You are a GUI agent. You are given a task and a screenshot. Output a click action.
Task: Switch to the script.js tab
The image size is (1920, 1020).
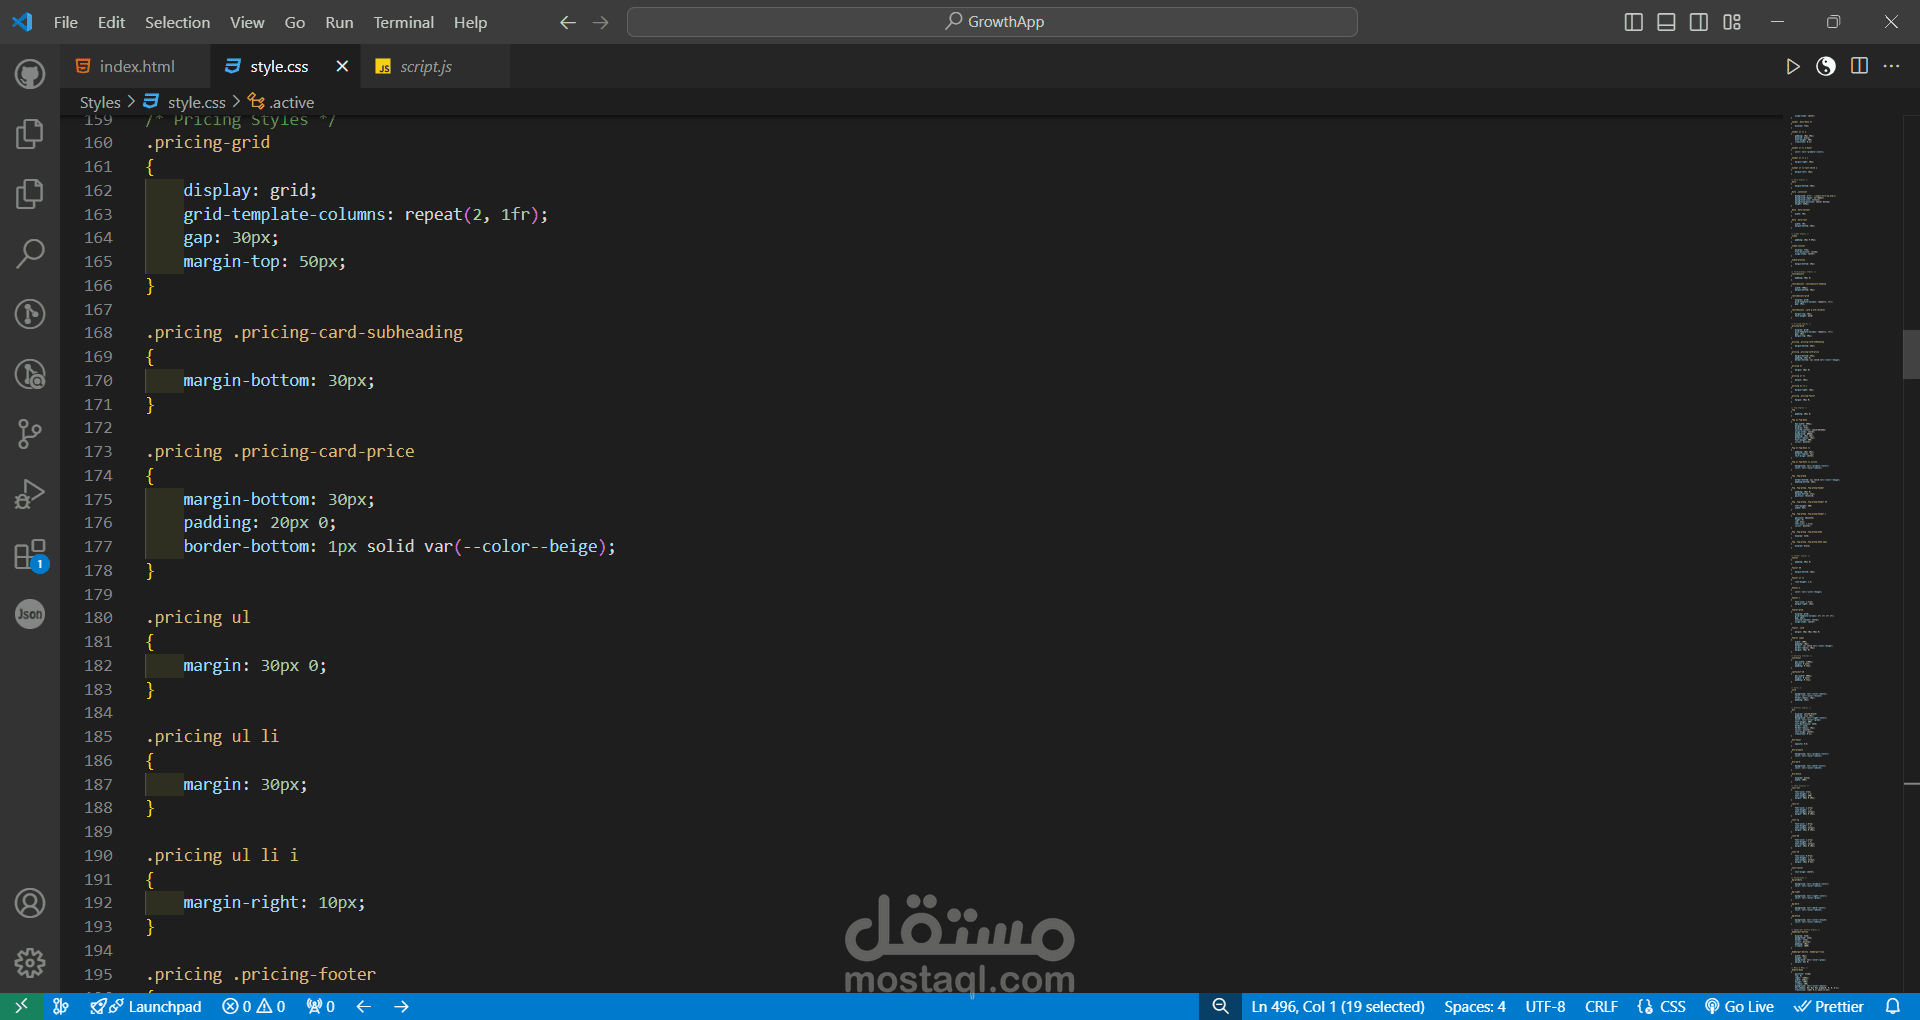(x=436, y=66)
